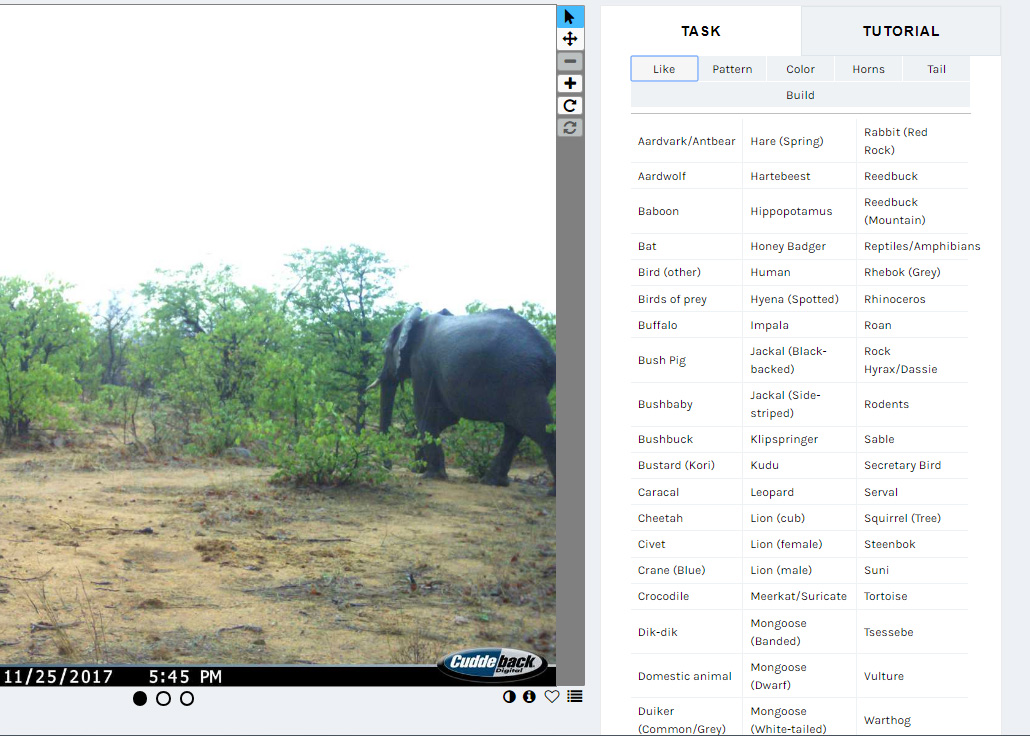Open the TUTORIAL tab
Image resolution: width=1030 pixels, height=736 pixels.
click(x=900, y=31)
